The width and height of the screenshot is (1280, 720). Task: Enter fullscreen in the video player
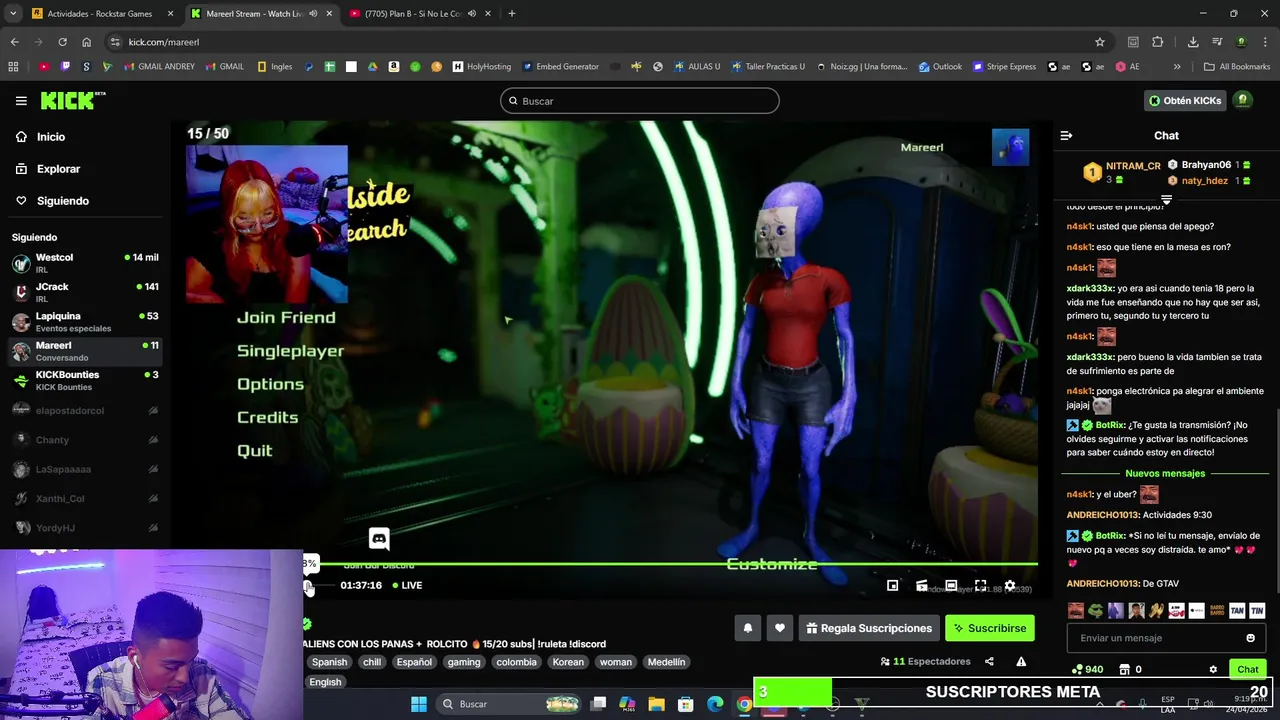point(980,586)
